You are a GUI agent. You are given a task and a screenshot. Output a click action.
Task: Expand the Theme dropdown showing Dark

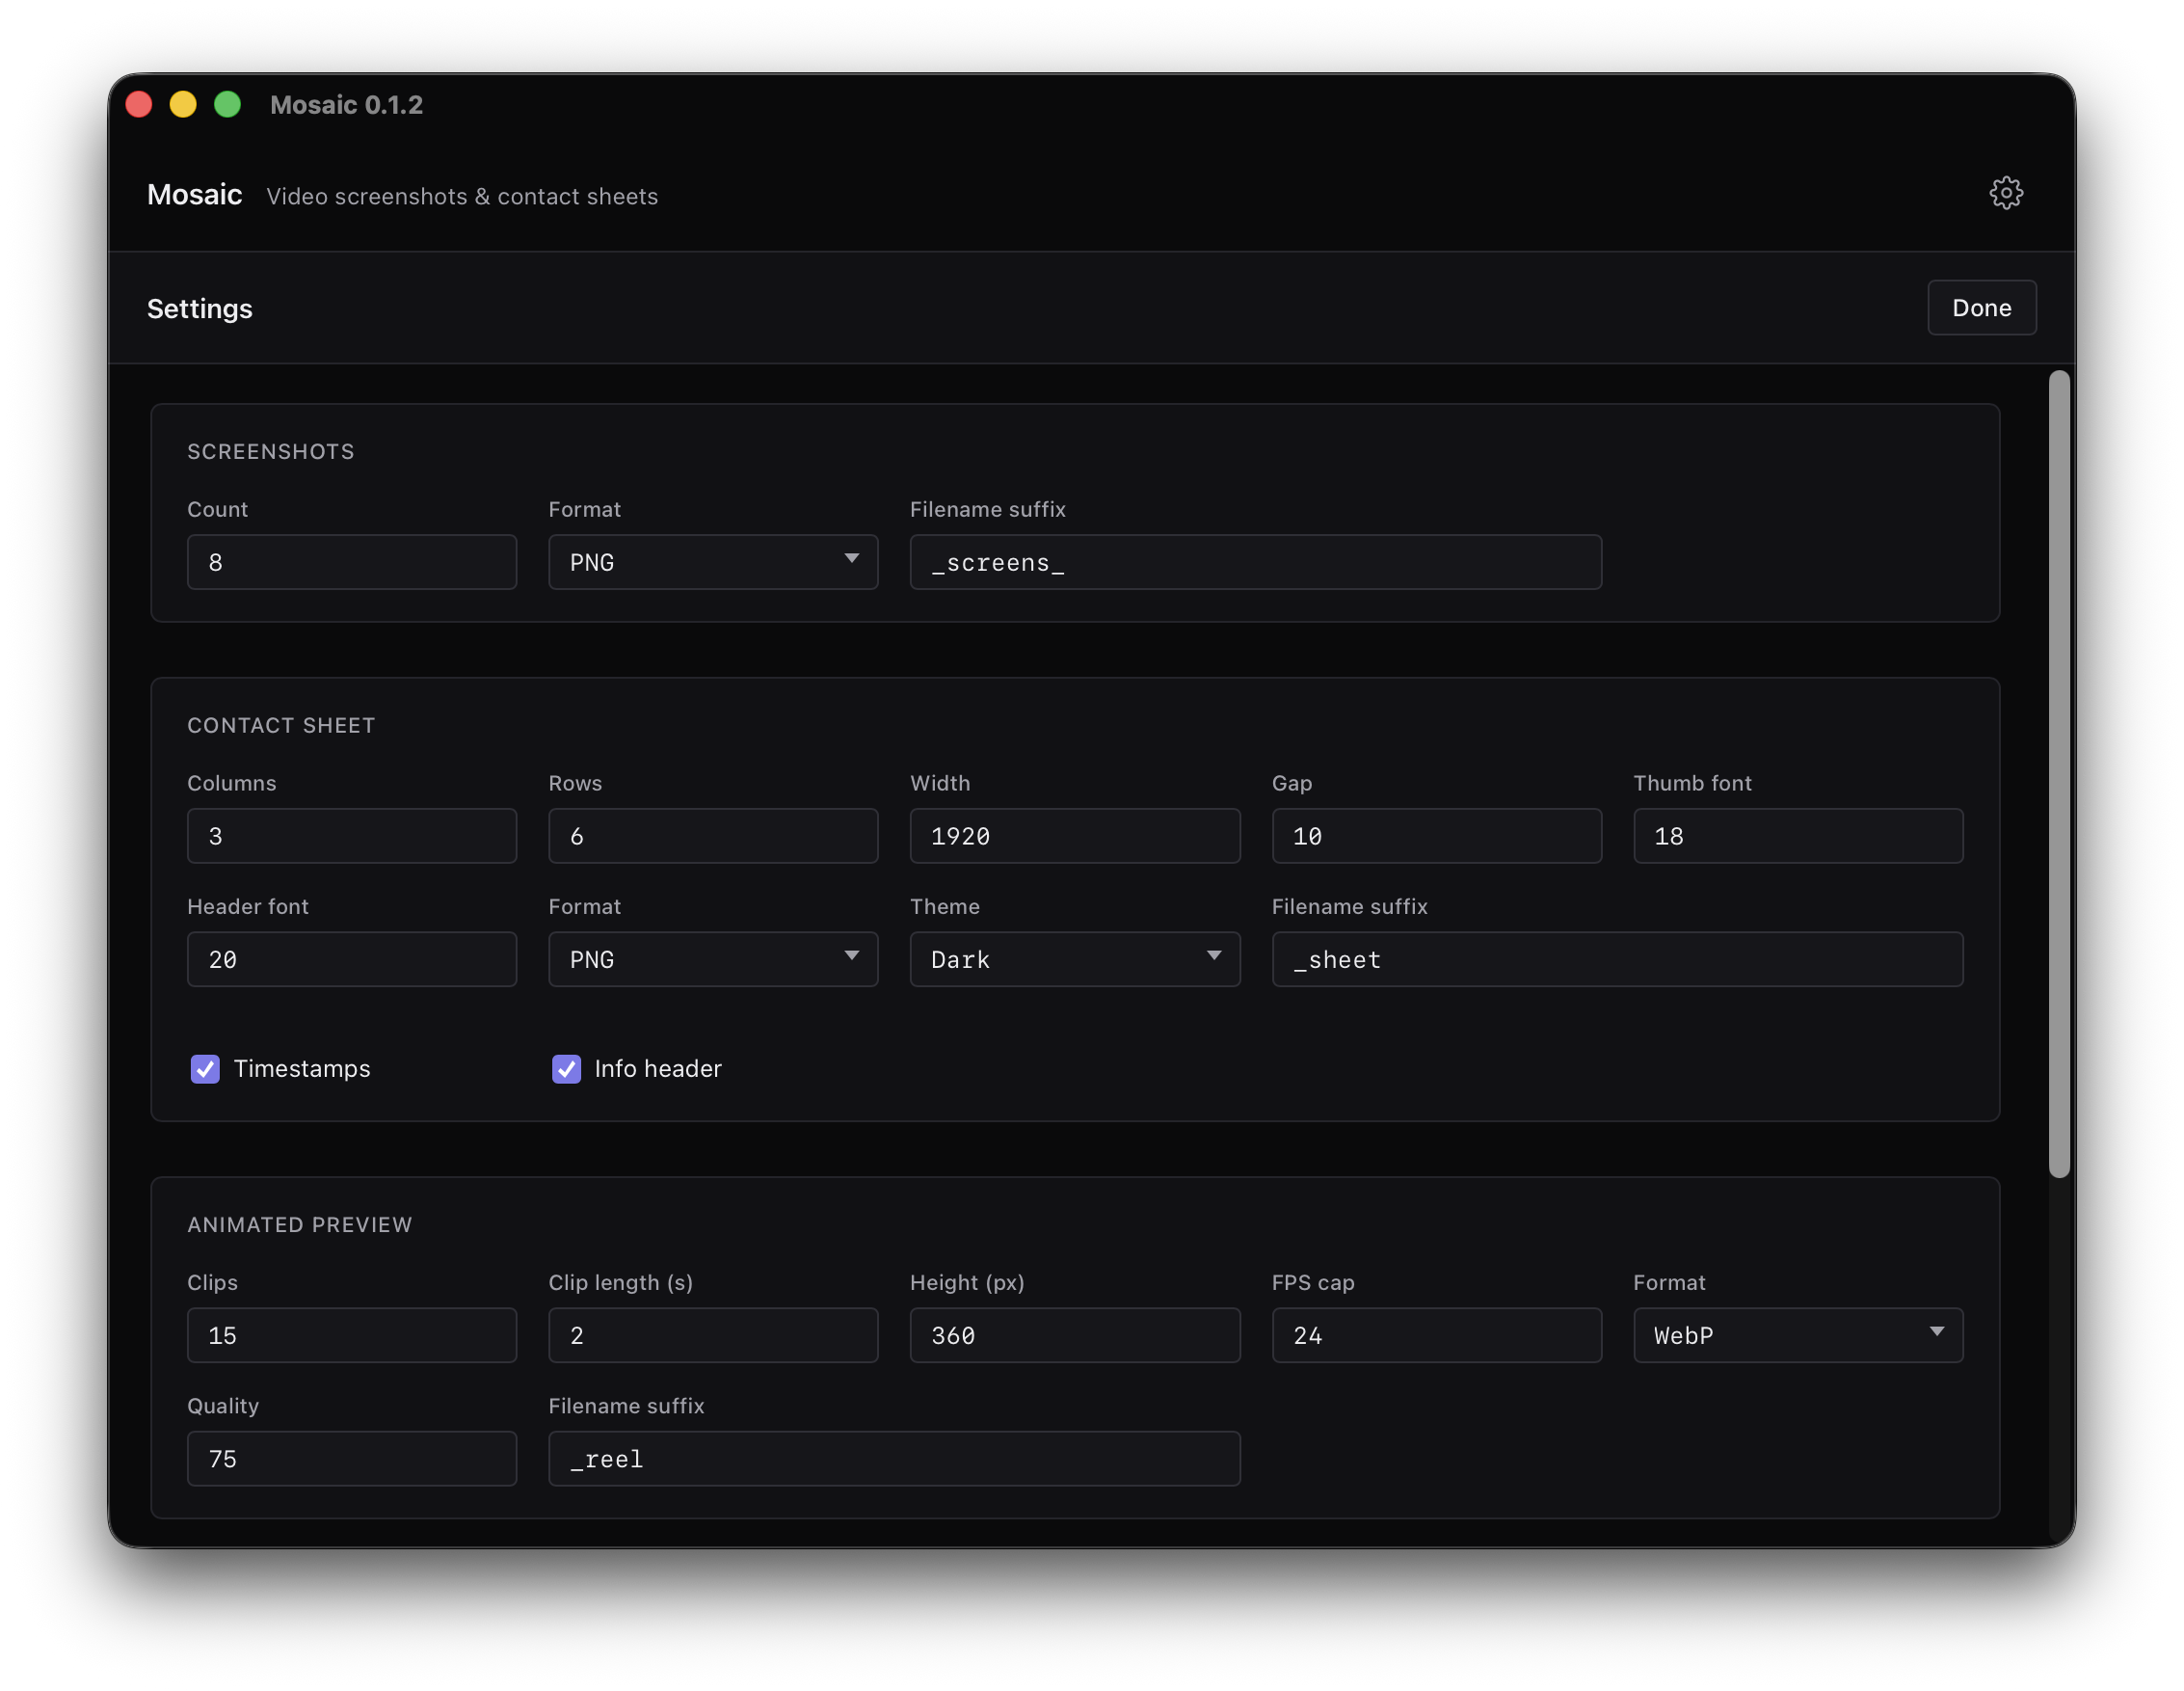pyautogui.click(x=1075, y=959)
